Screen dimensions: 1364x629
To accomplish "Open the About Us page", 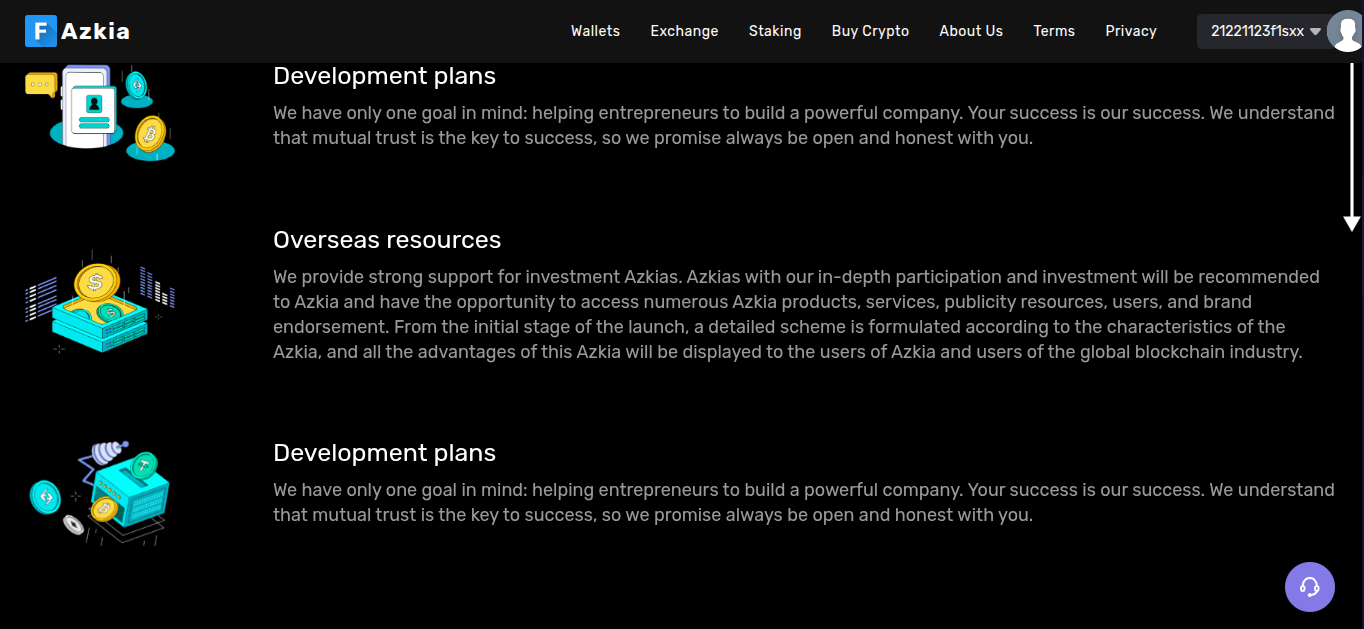I will point(971,31).
